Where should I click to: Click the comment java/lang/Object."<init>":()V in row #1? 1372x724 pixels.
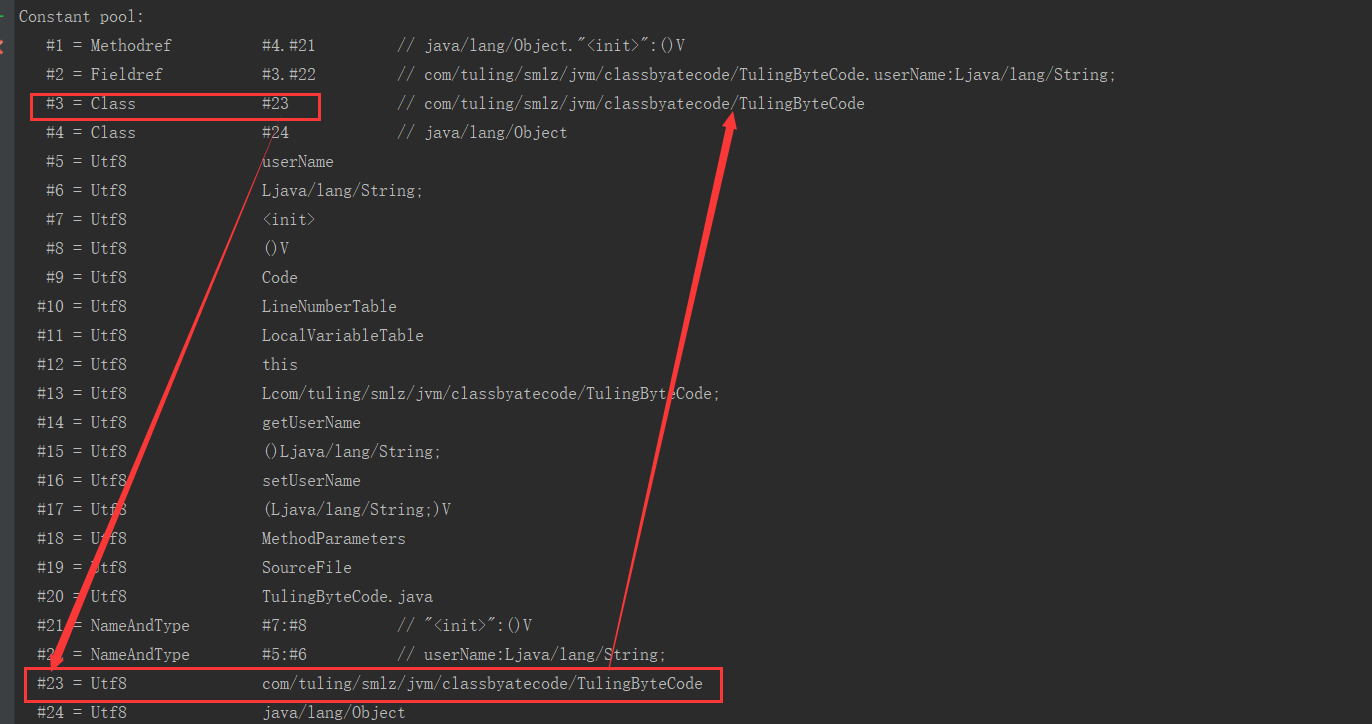click(541, 45)
